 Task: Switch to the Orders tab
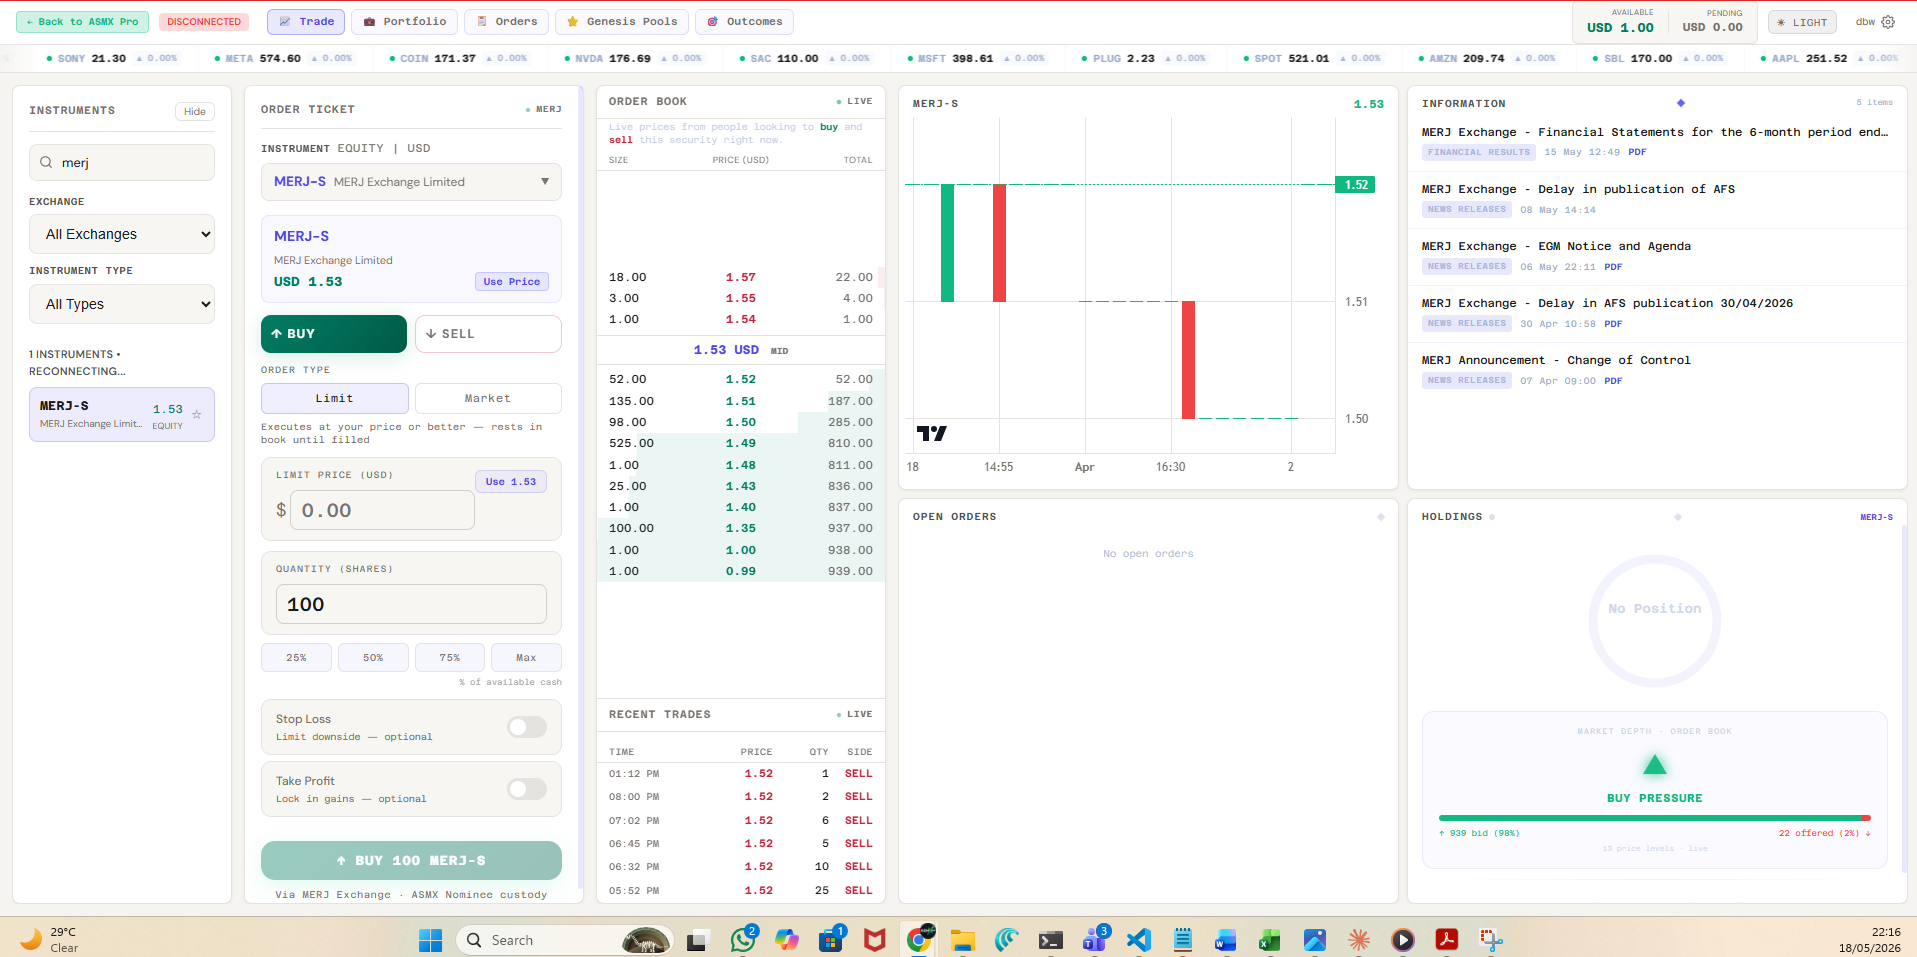(x=507, y=22)
